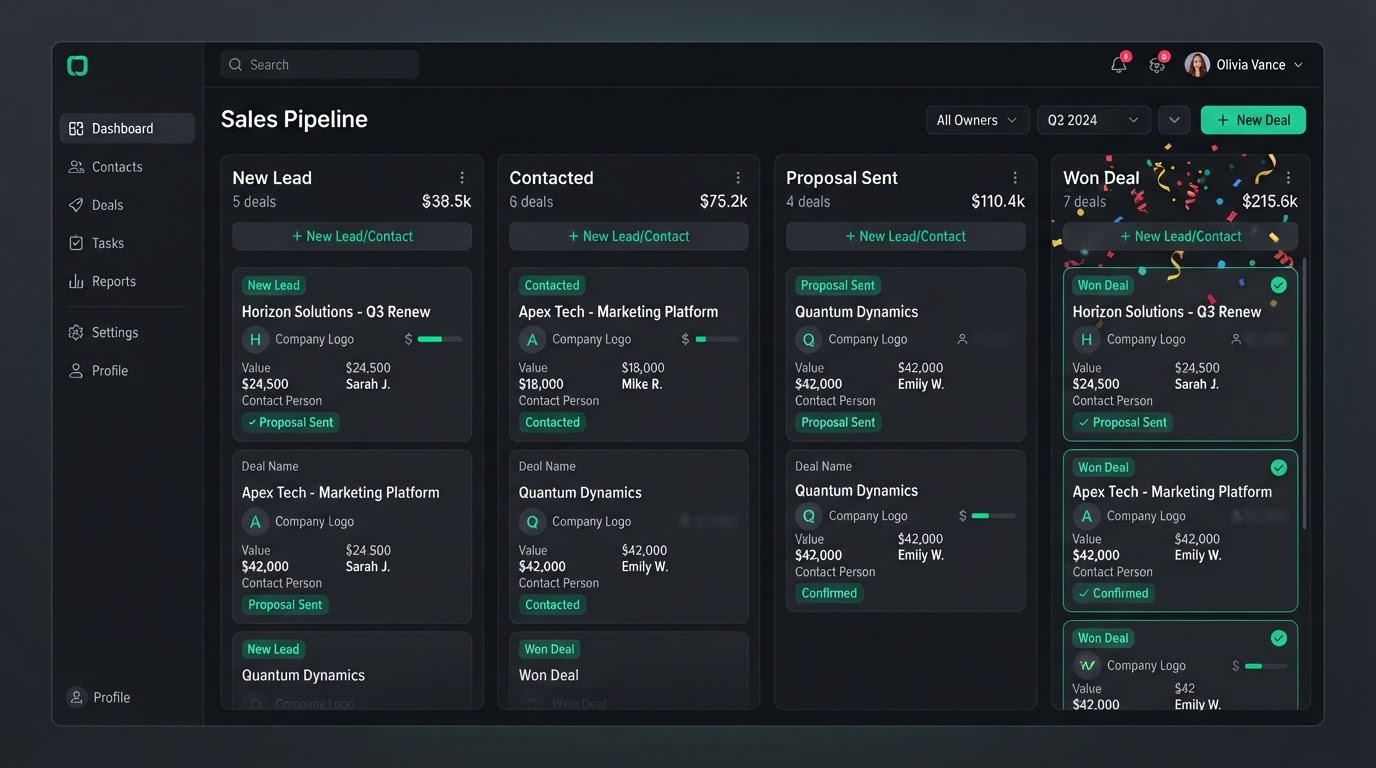
Task: Click the progress bar on New Lead's Horizon Solutions card
Action: (440, 340)
